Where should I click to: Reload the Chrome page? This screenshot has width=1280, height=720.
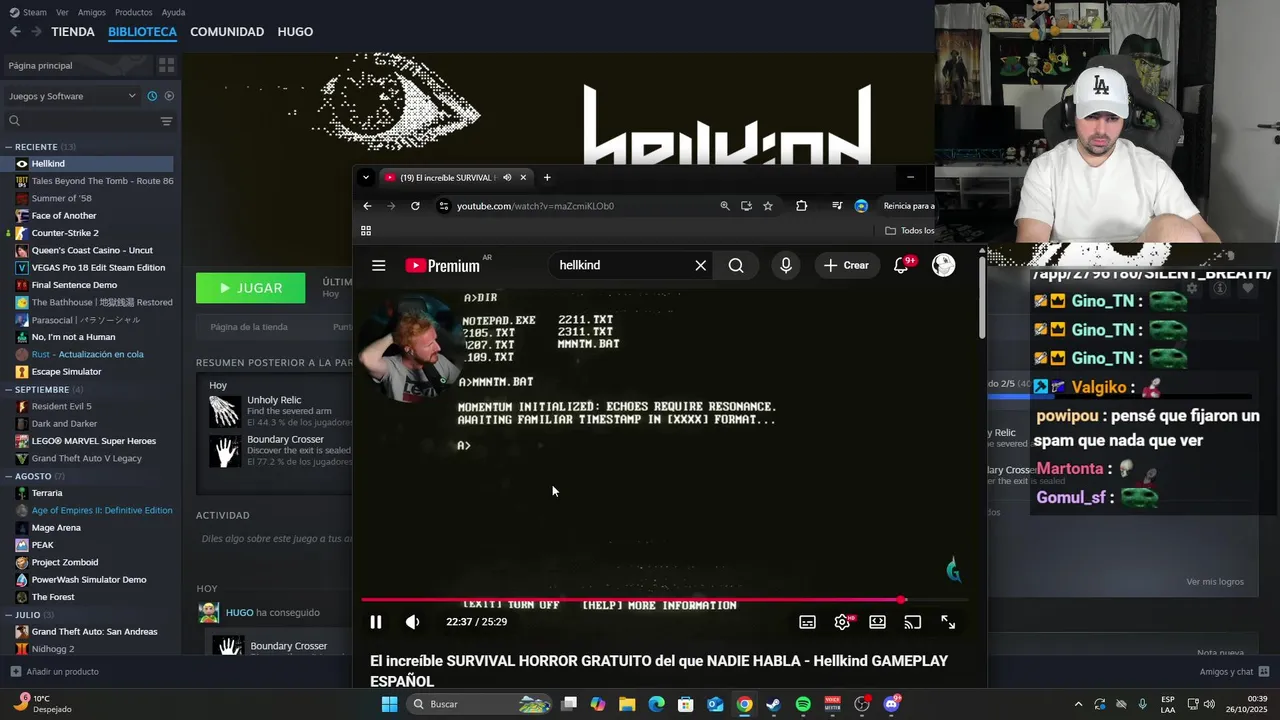tap(415, 206)
